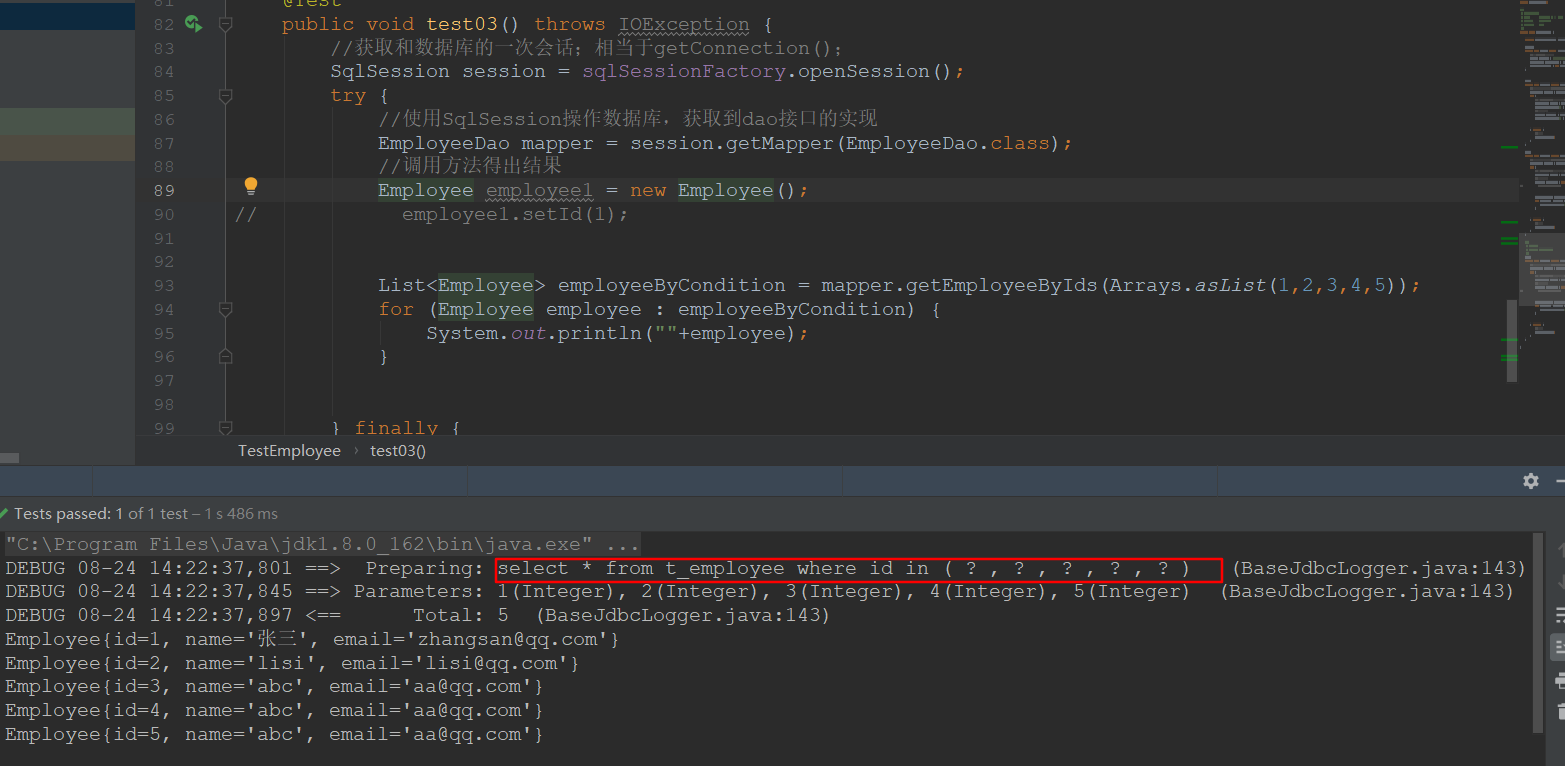This screenshot has height=766, width=1565.
Task: Select the test03() breadcrumb
Action: [x=398, y=451]
